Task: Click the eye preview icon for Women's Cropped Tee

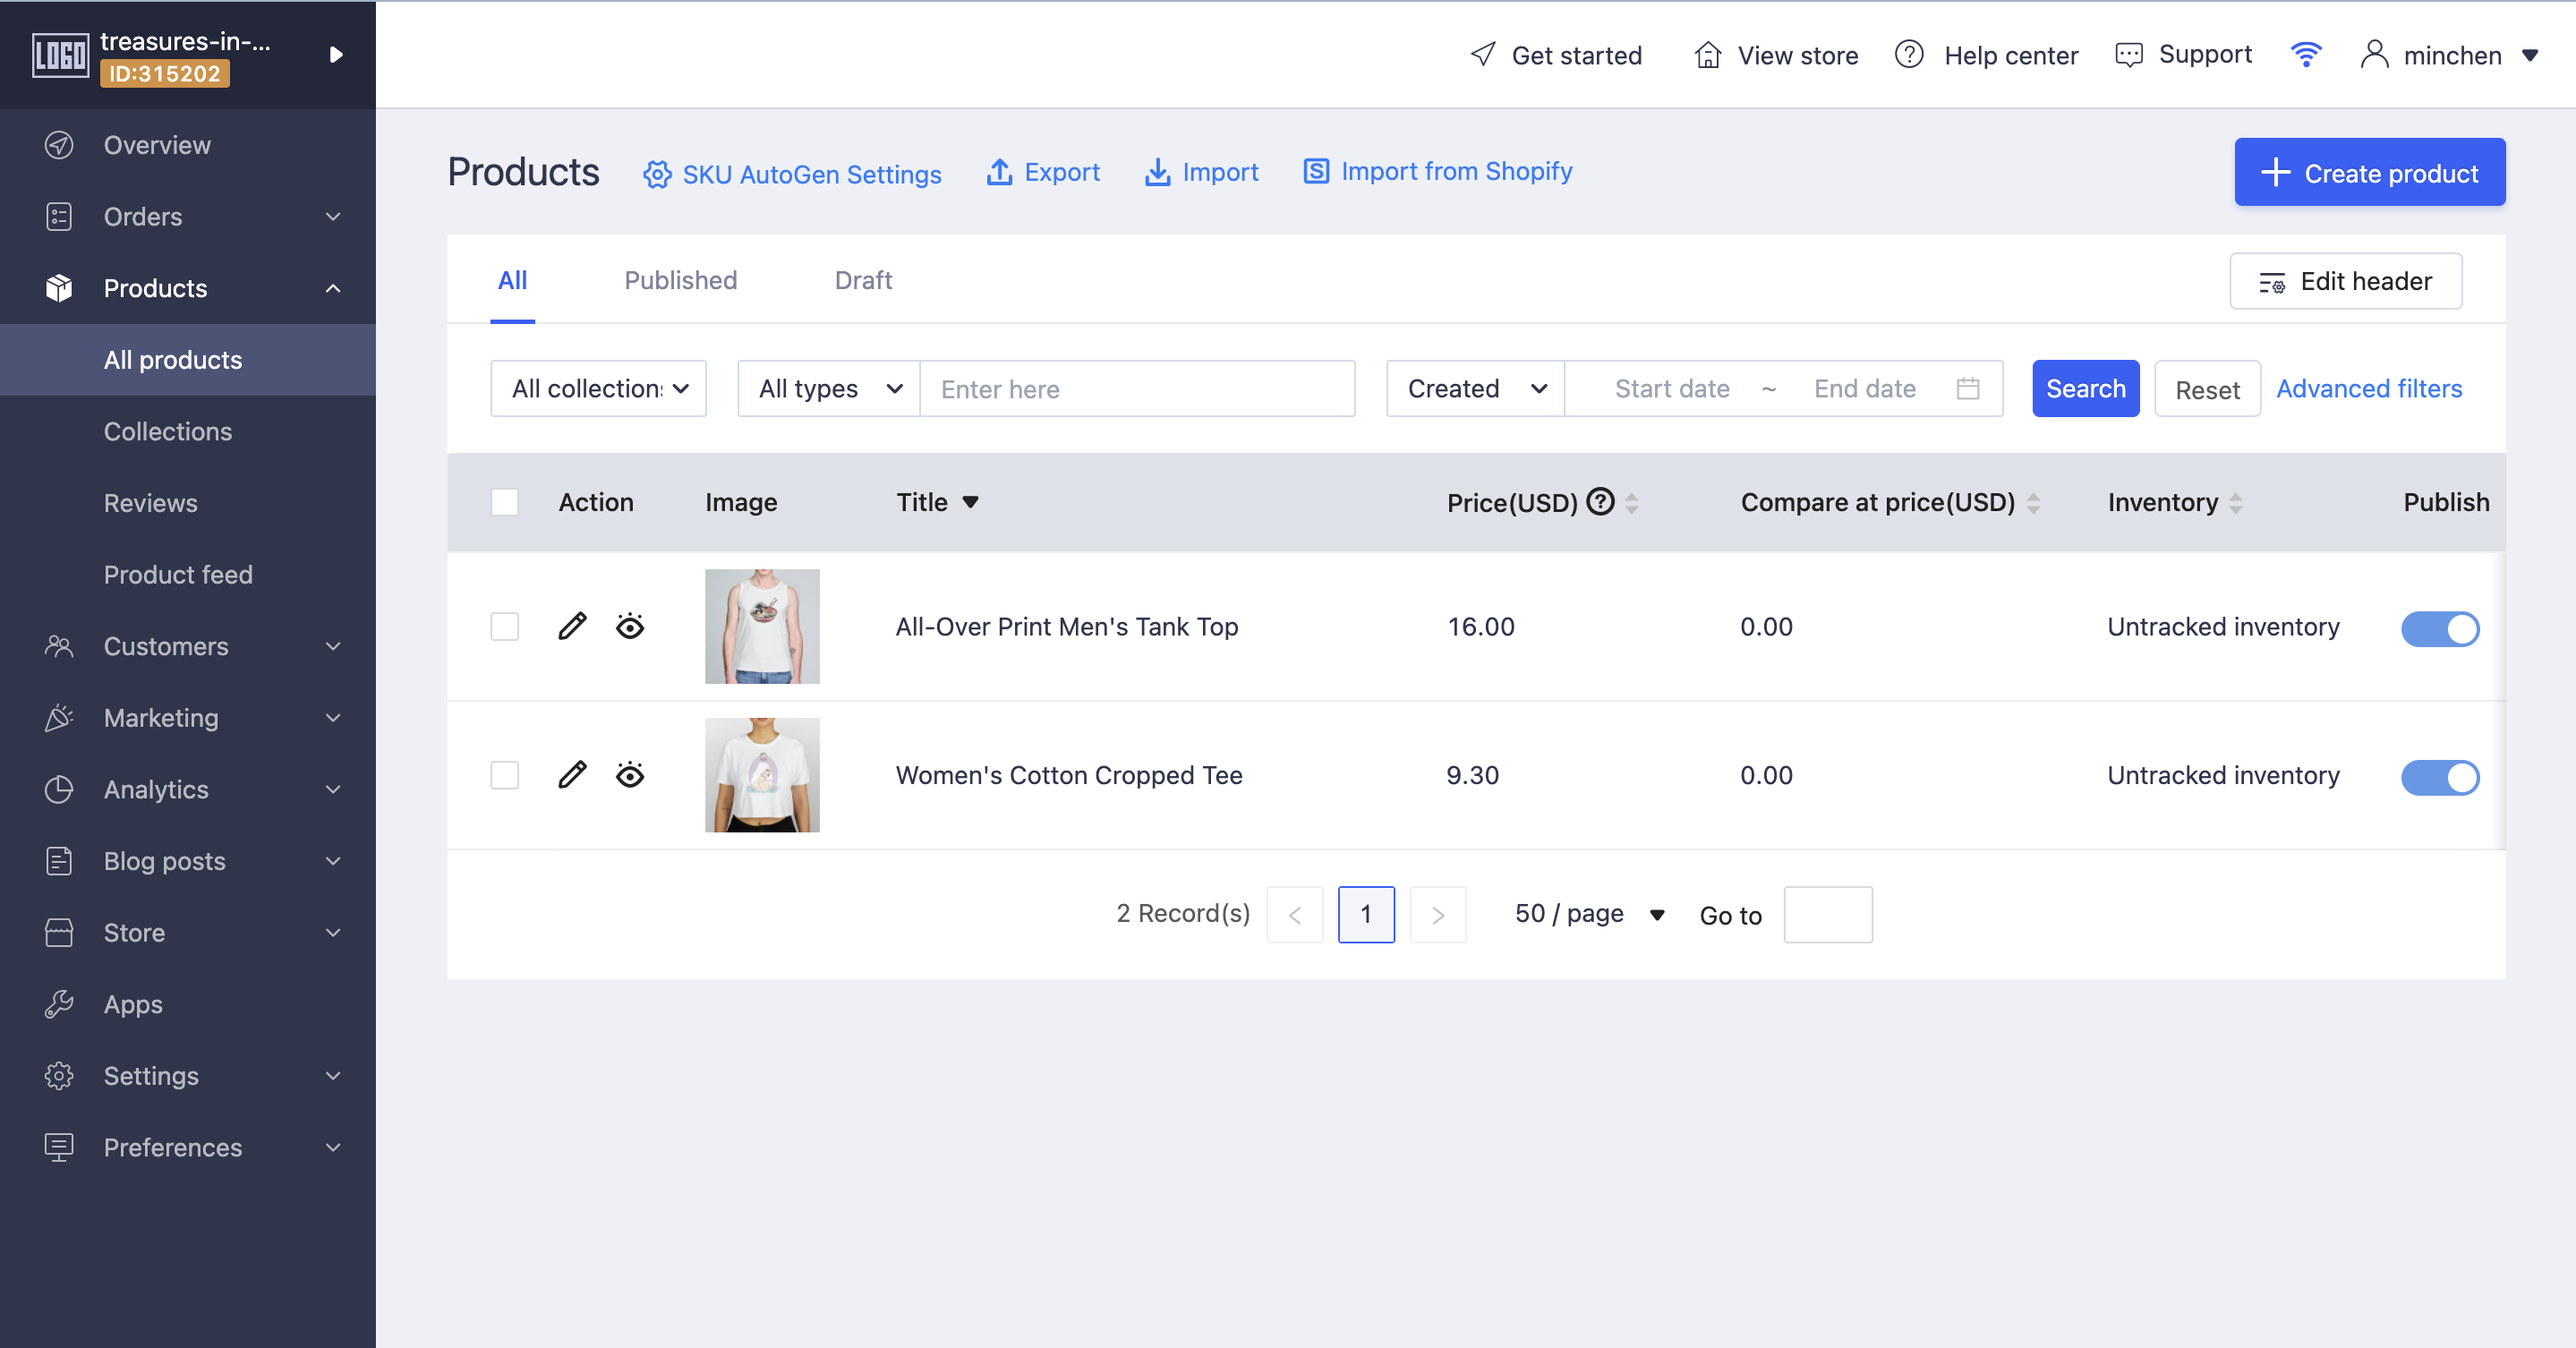Action: point(630,775)
